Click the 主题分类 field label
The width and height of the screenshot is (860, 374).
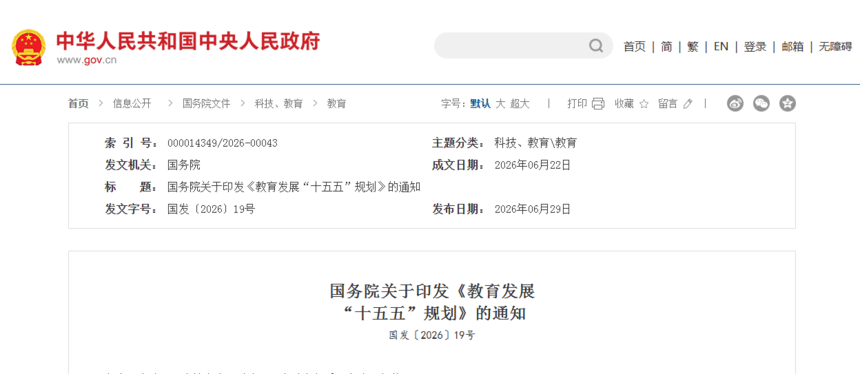(x=458, y=143)
